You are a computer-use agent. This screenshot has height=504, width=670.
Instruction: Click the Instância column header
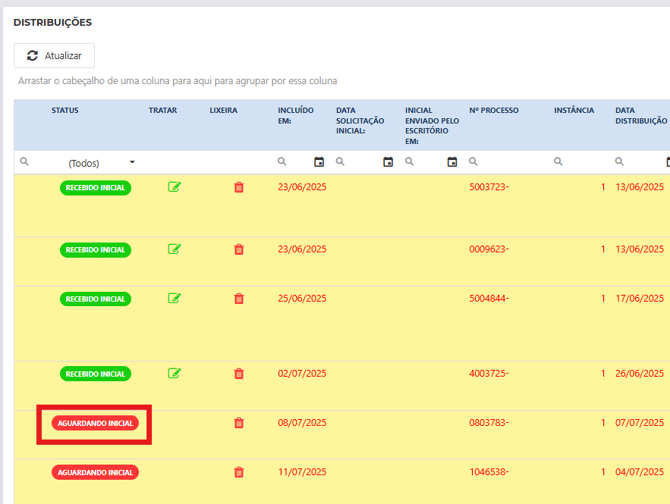[574, 110]
